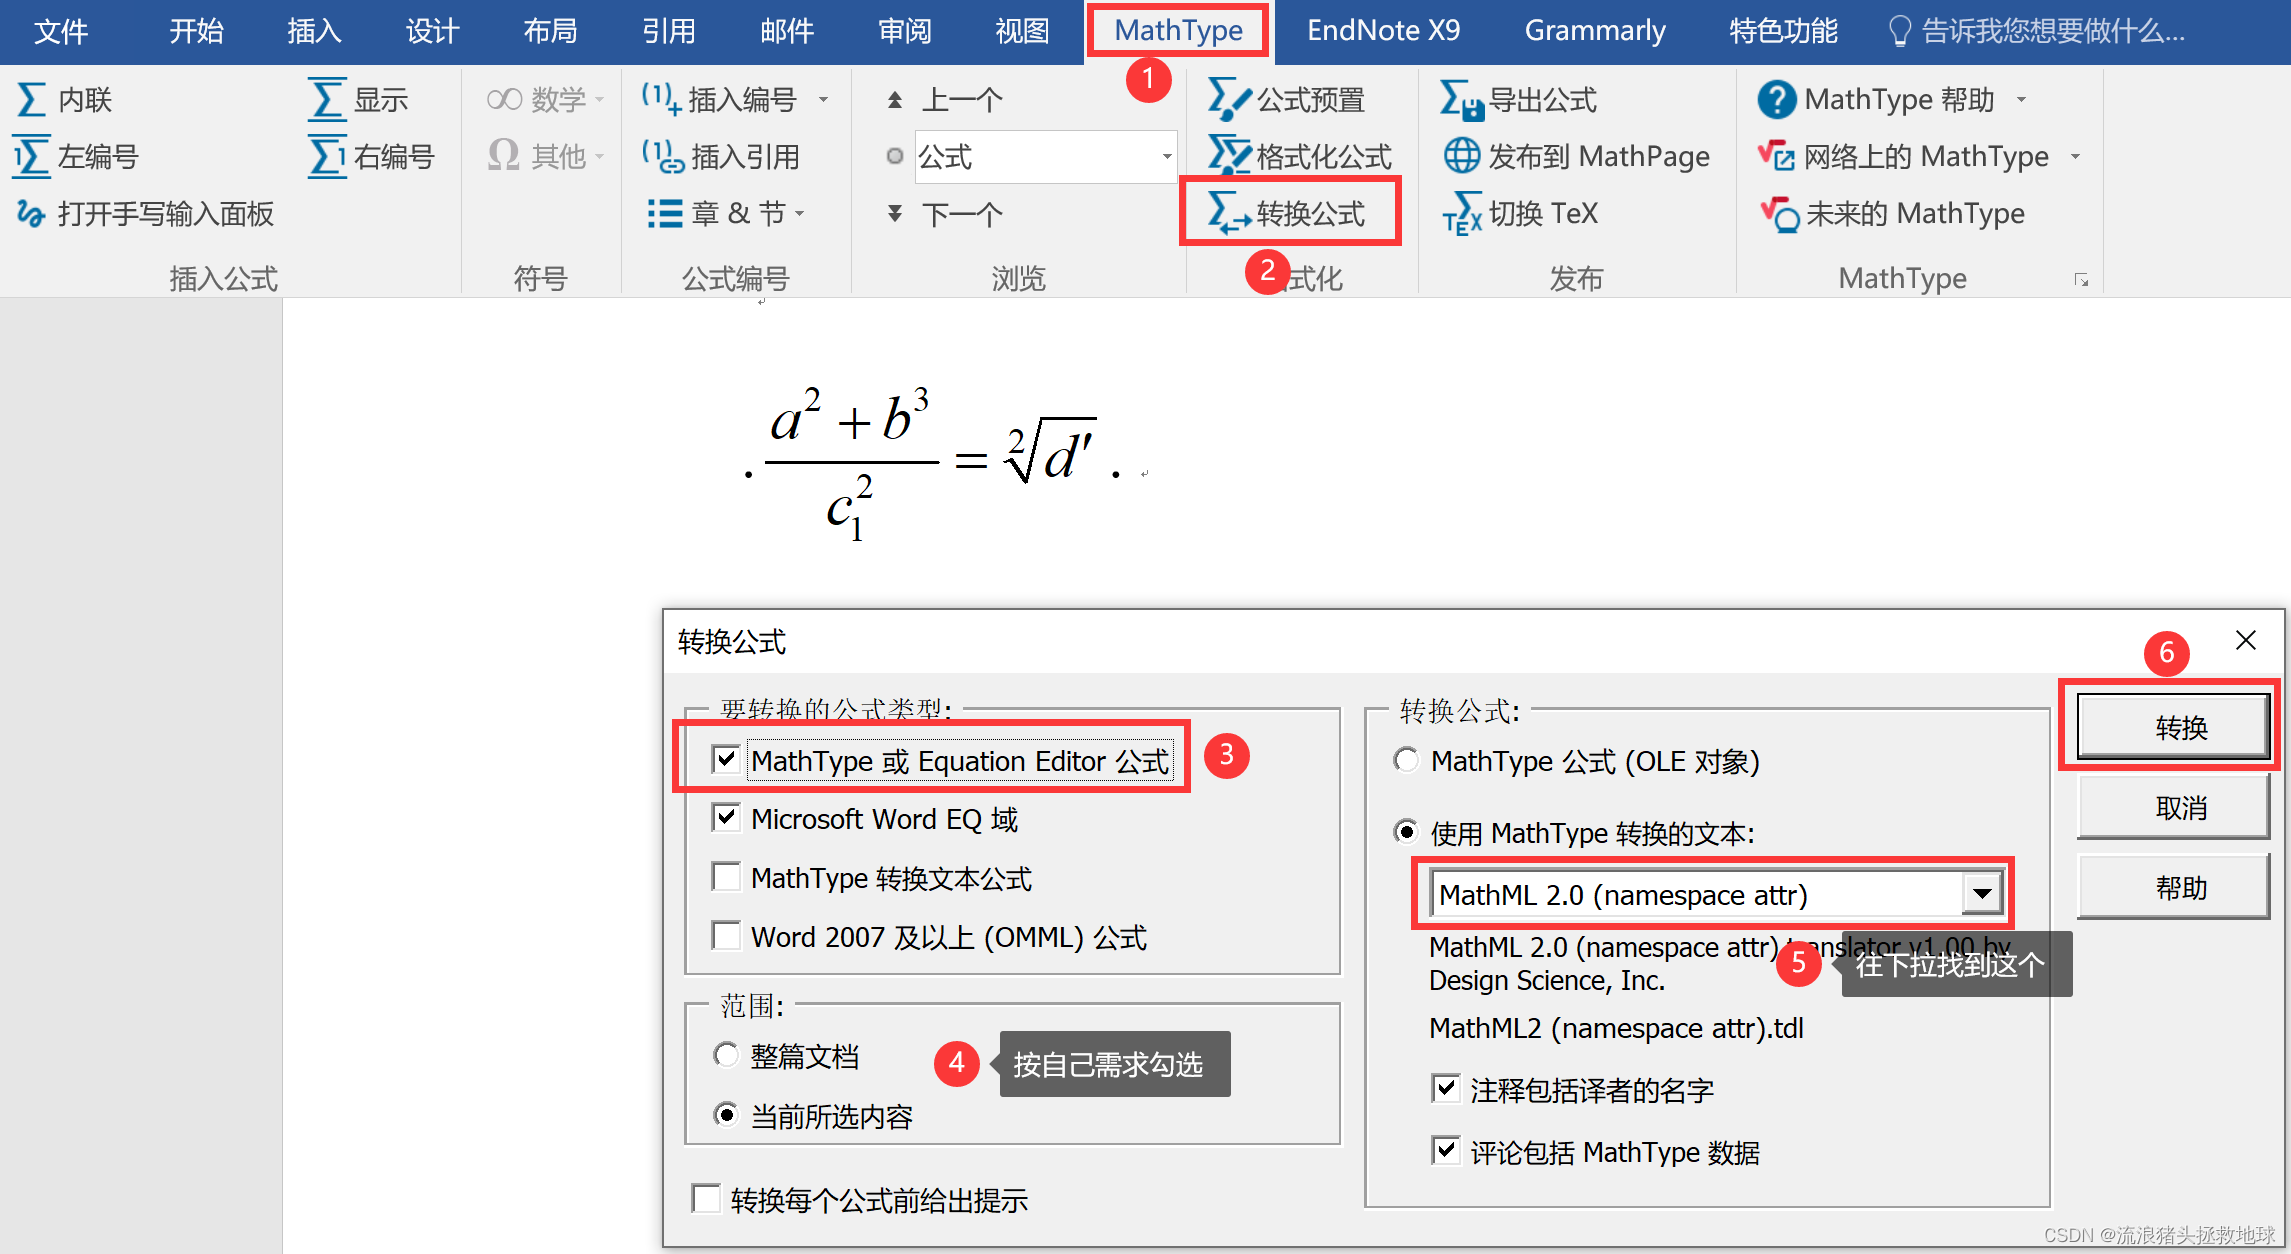Image resolution: width=2291 pixels, height=1254 pixels.
Task: Select 使用 MathType 转换的文本 radio
Action: tap(1406, 832)
